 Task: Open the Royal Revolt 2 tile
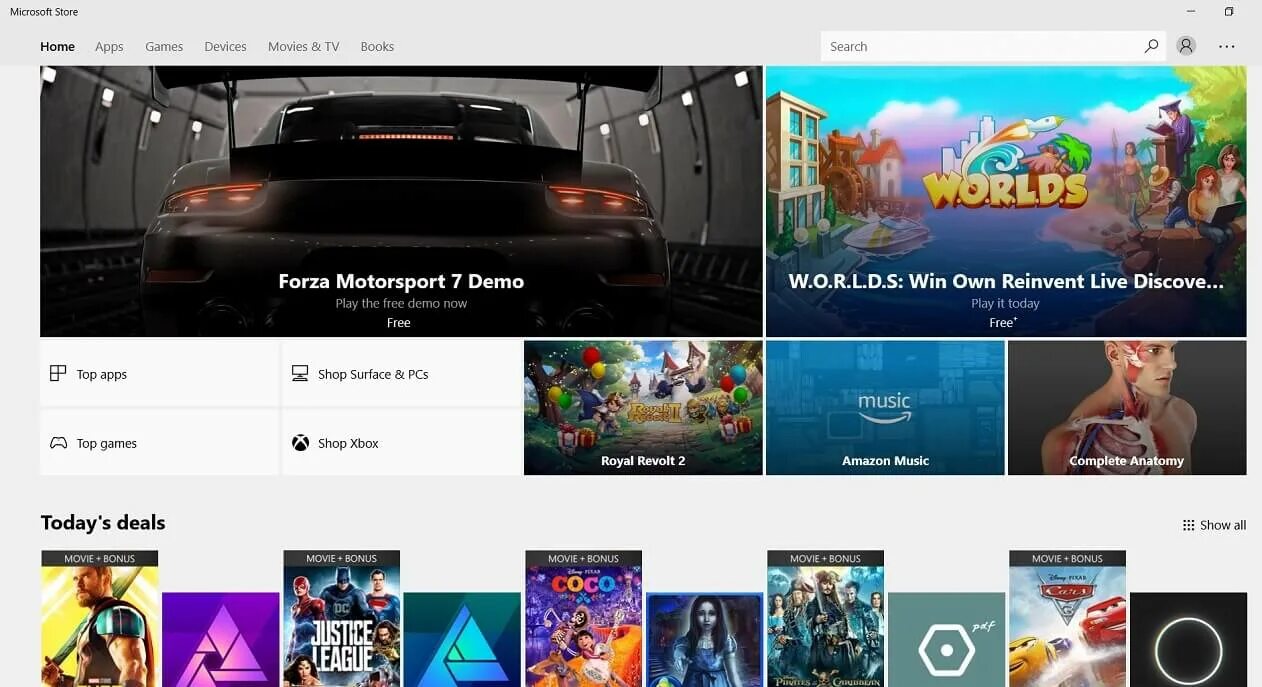click(643, 408)
